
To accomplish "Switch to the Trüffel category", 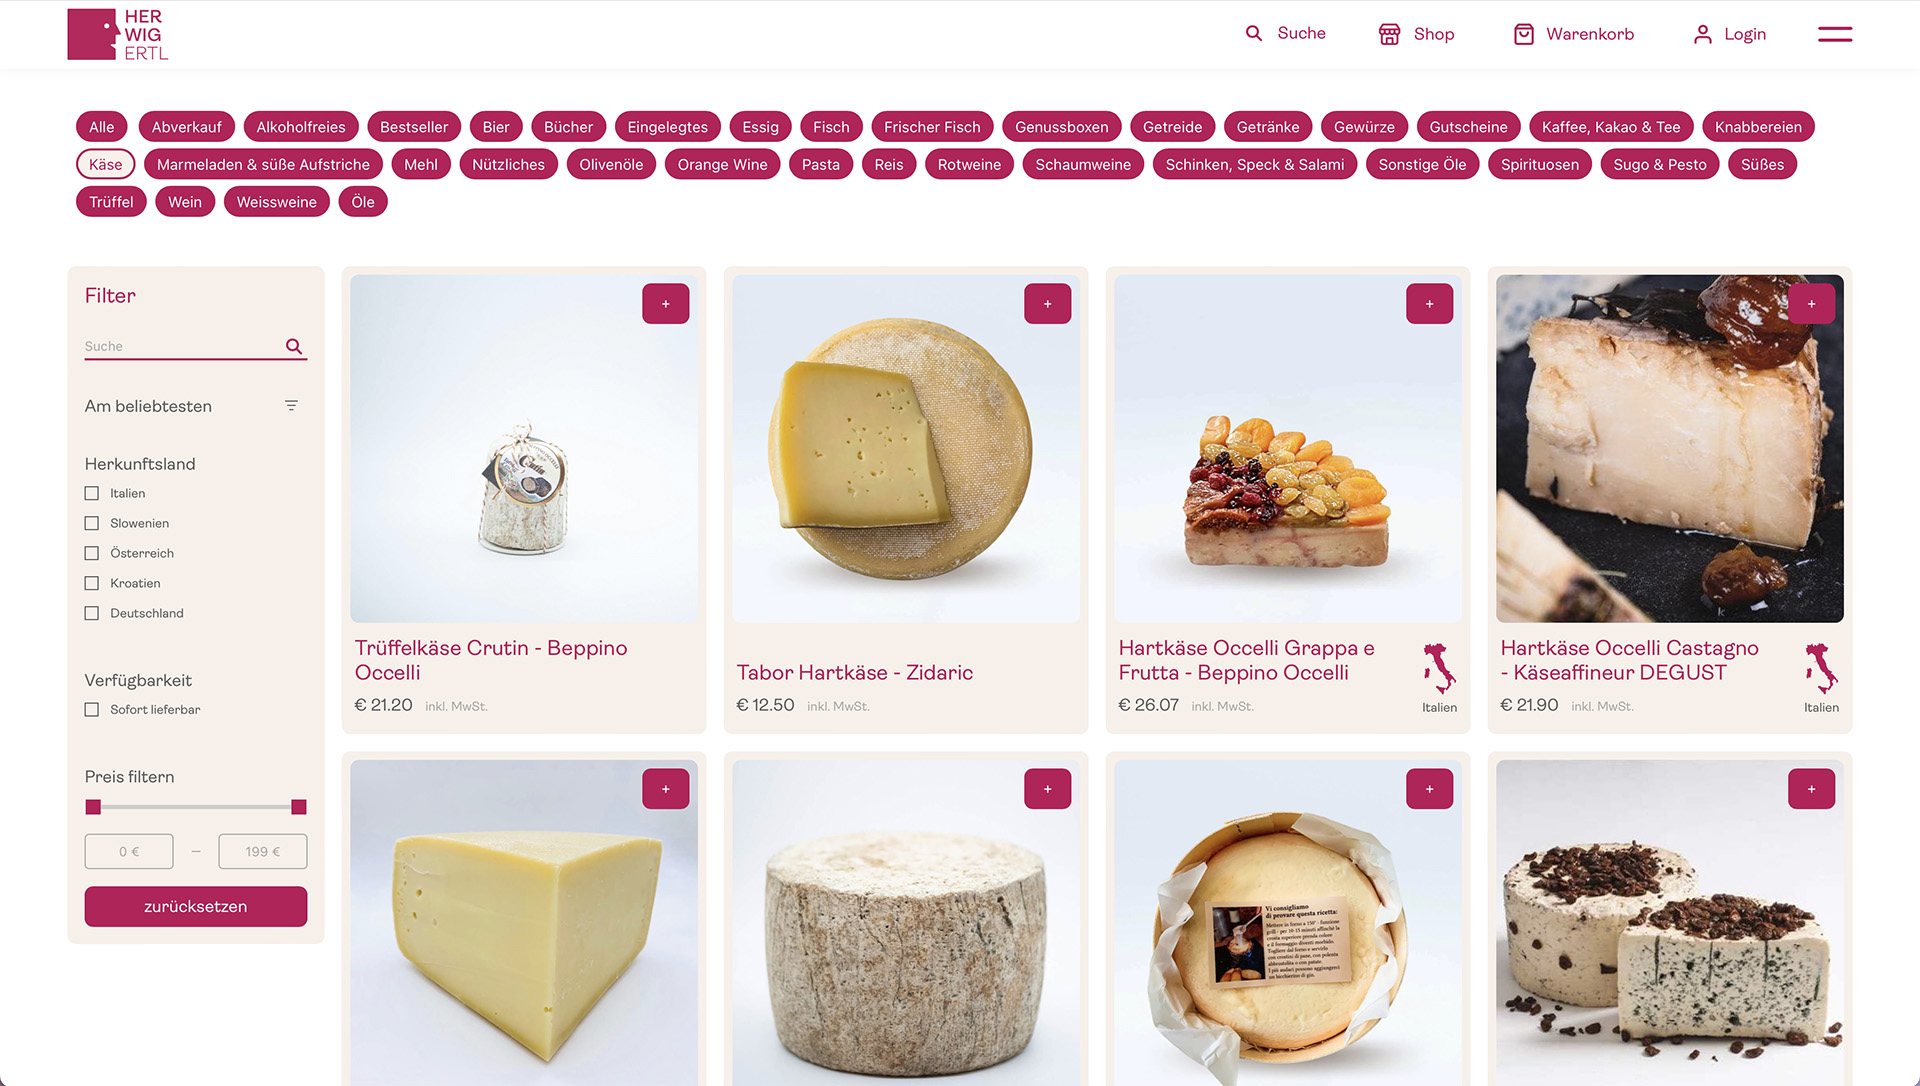I will pyautogui.click(x=111, y=202).
